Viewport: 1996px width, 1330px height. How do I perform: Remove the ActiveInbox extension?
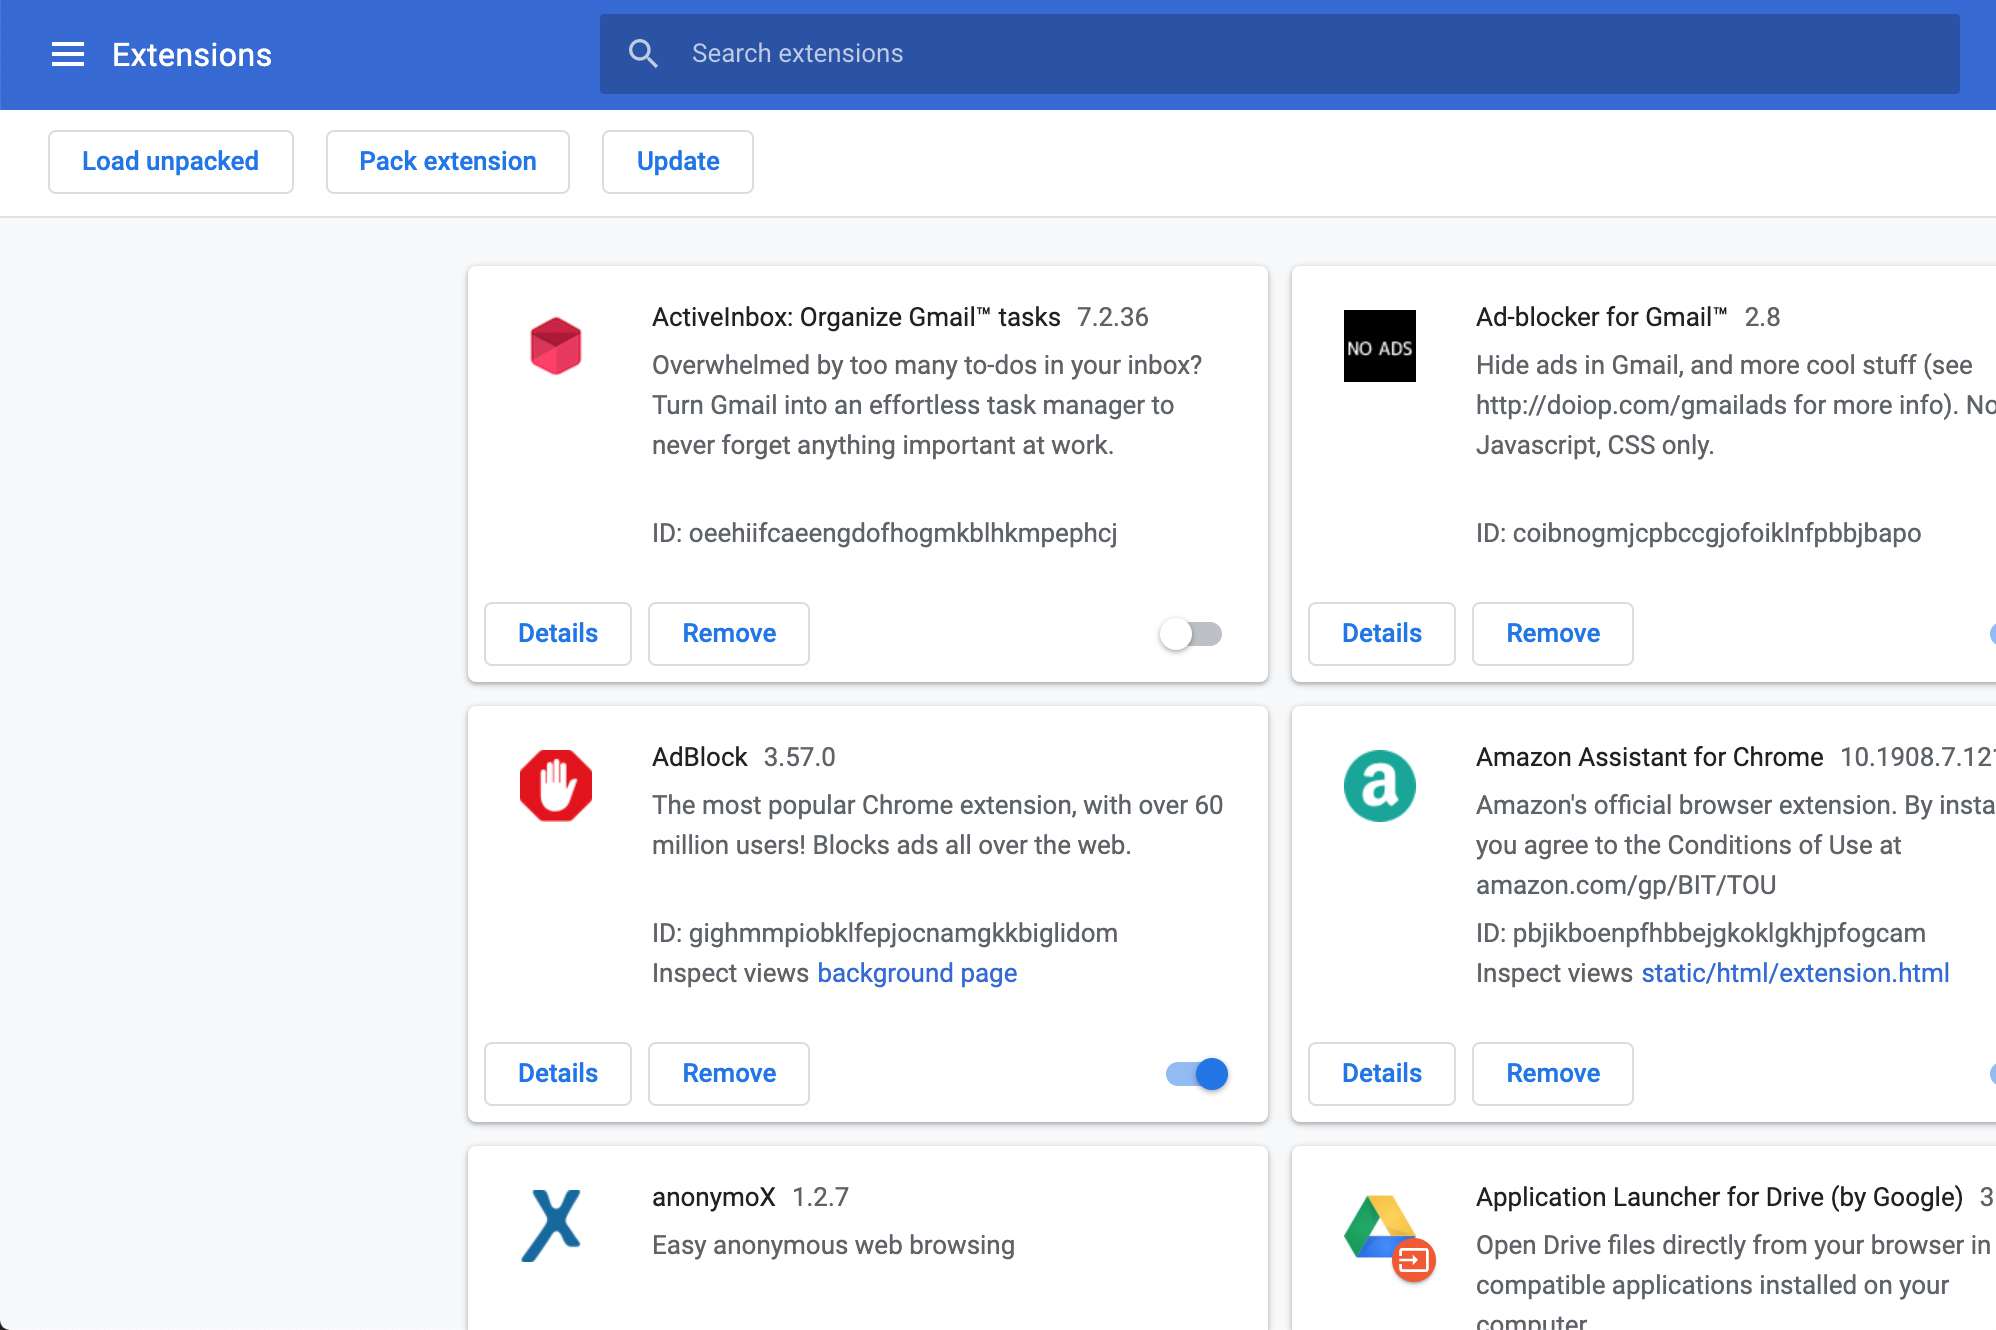[x=729, y=634]
